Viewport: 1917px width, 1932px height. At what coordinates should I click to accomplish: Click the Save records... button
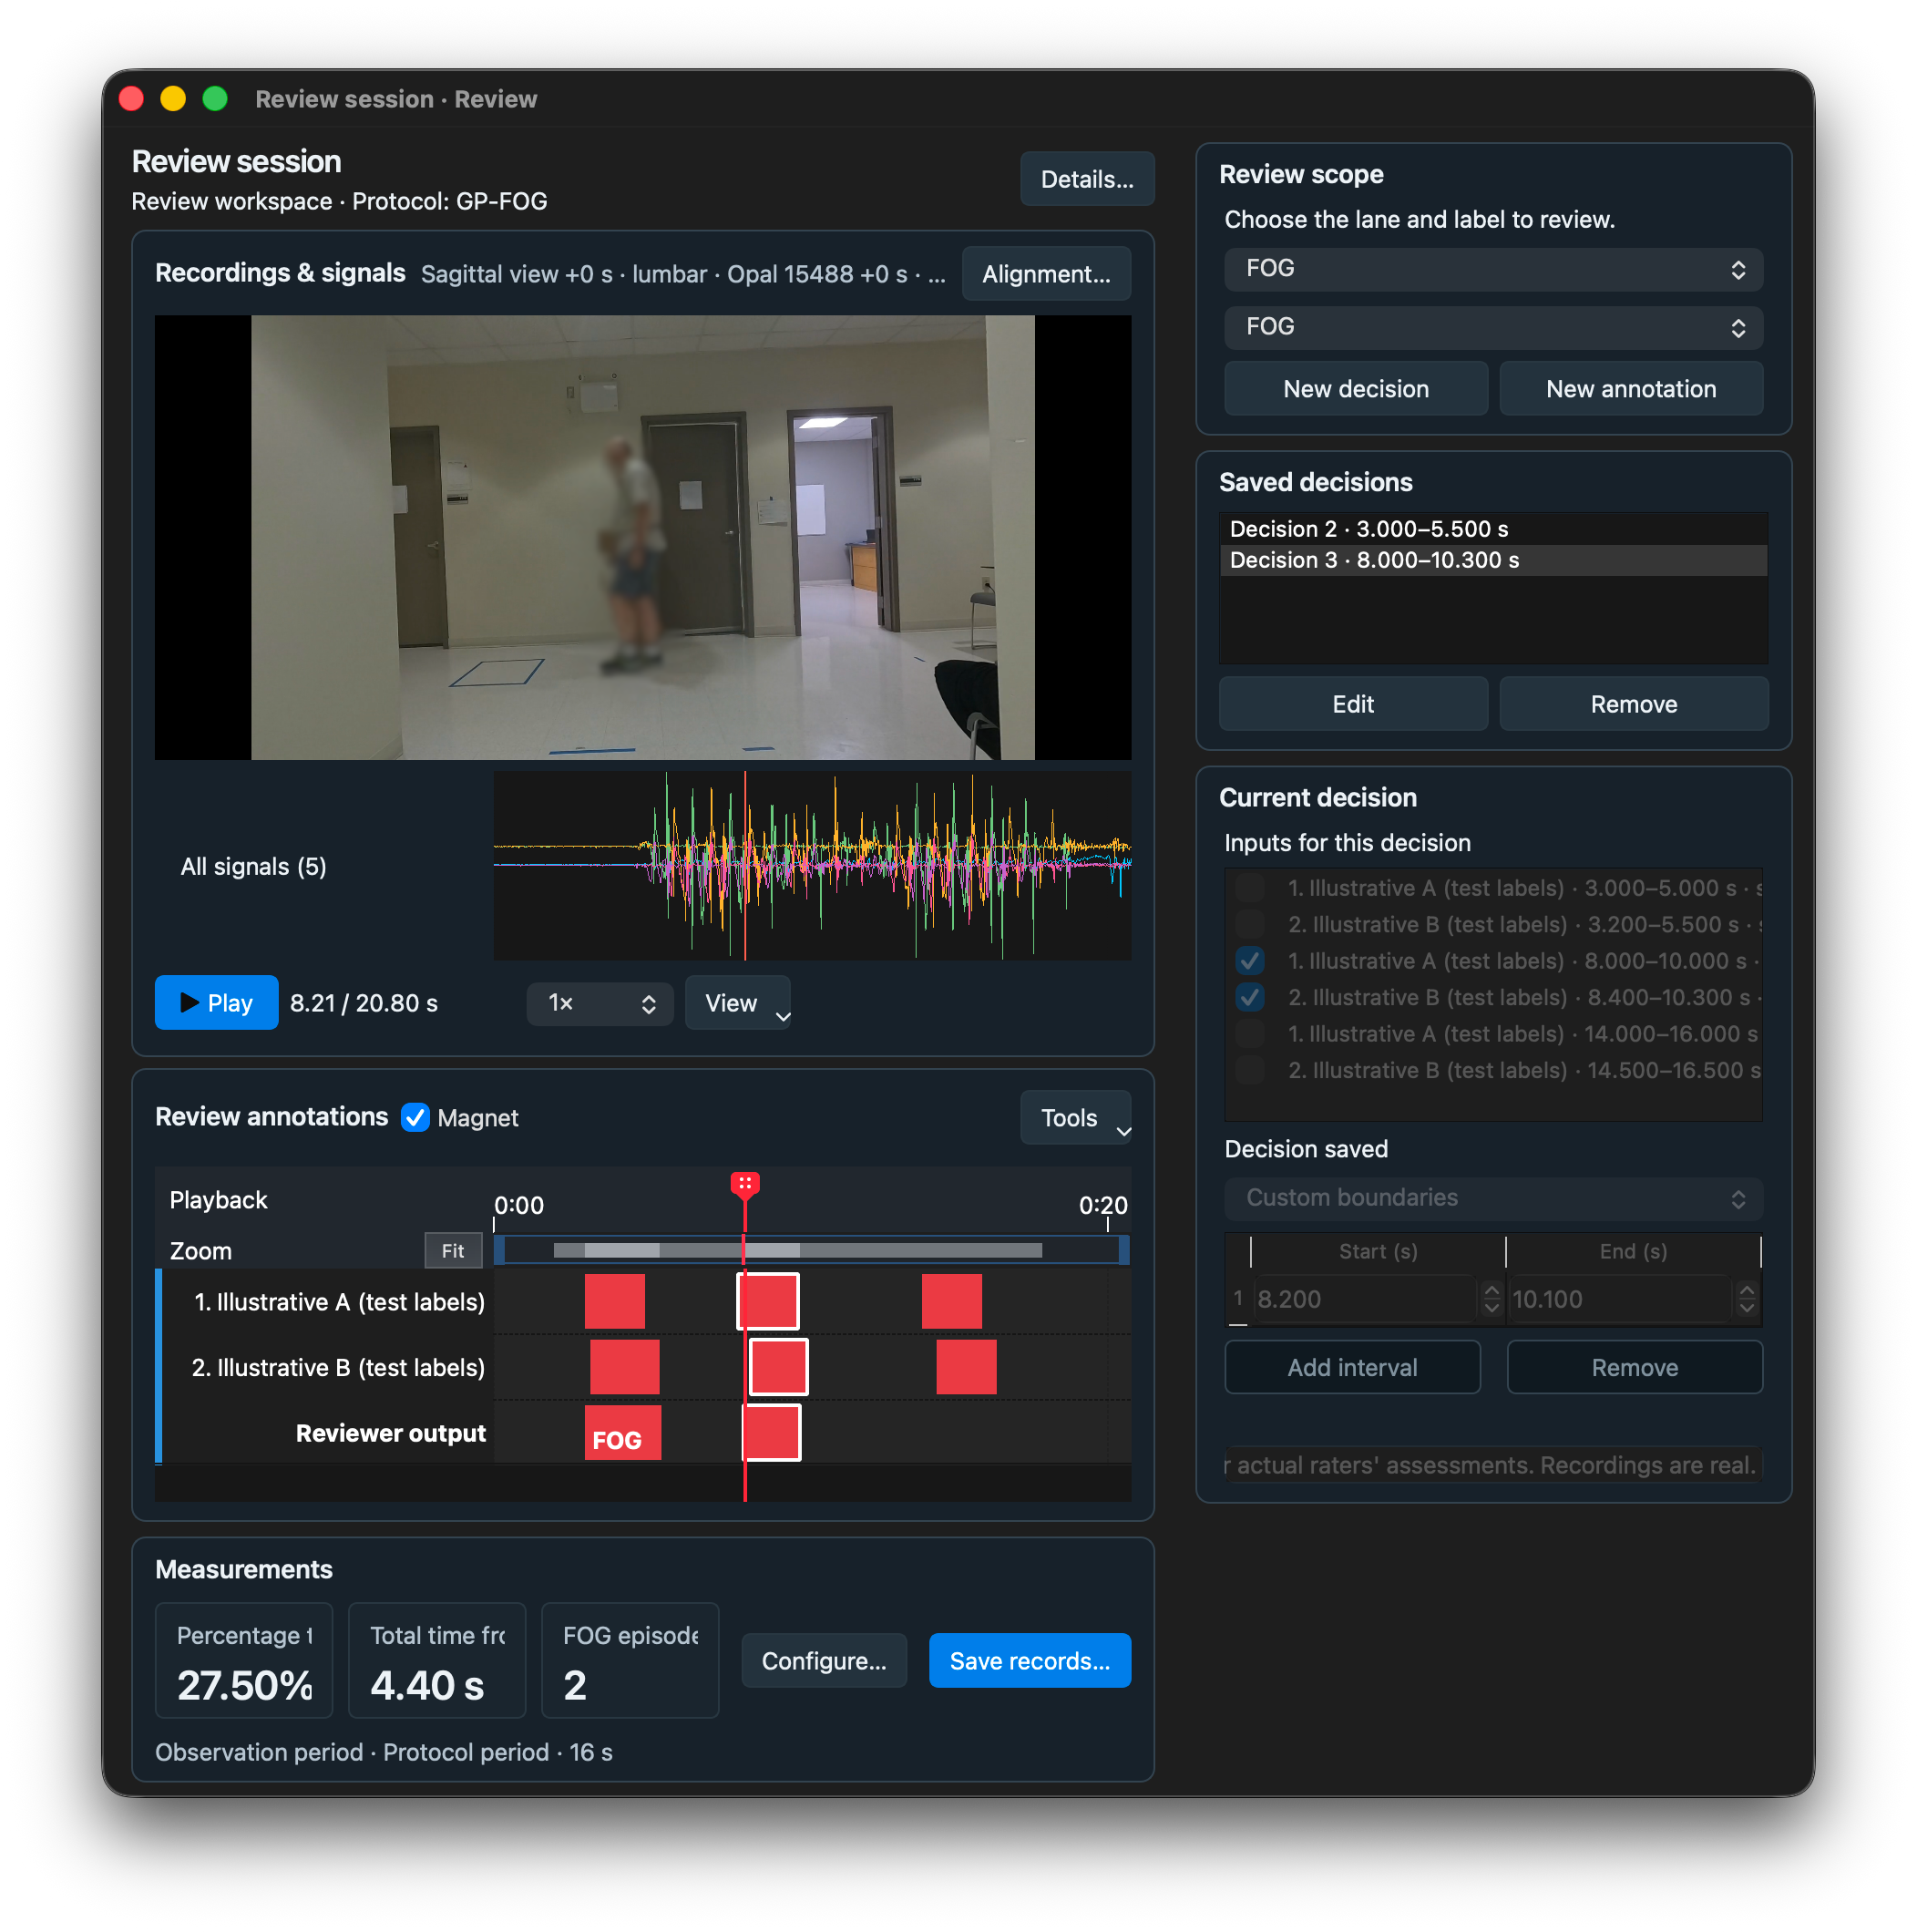1029,1660
